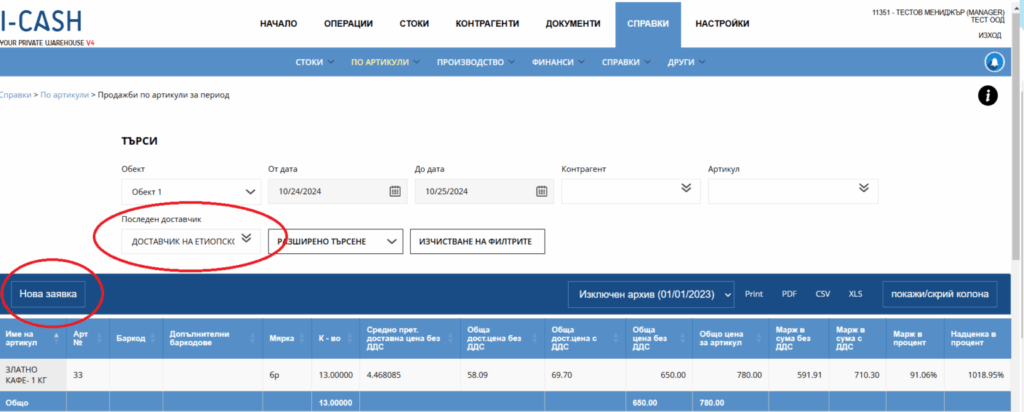The height and width of the screenshot is (412, 1024).
Task: Switch to the НАСТРОЙКИ tab
Action: tap(721, 23)
